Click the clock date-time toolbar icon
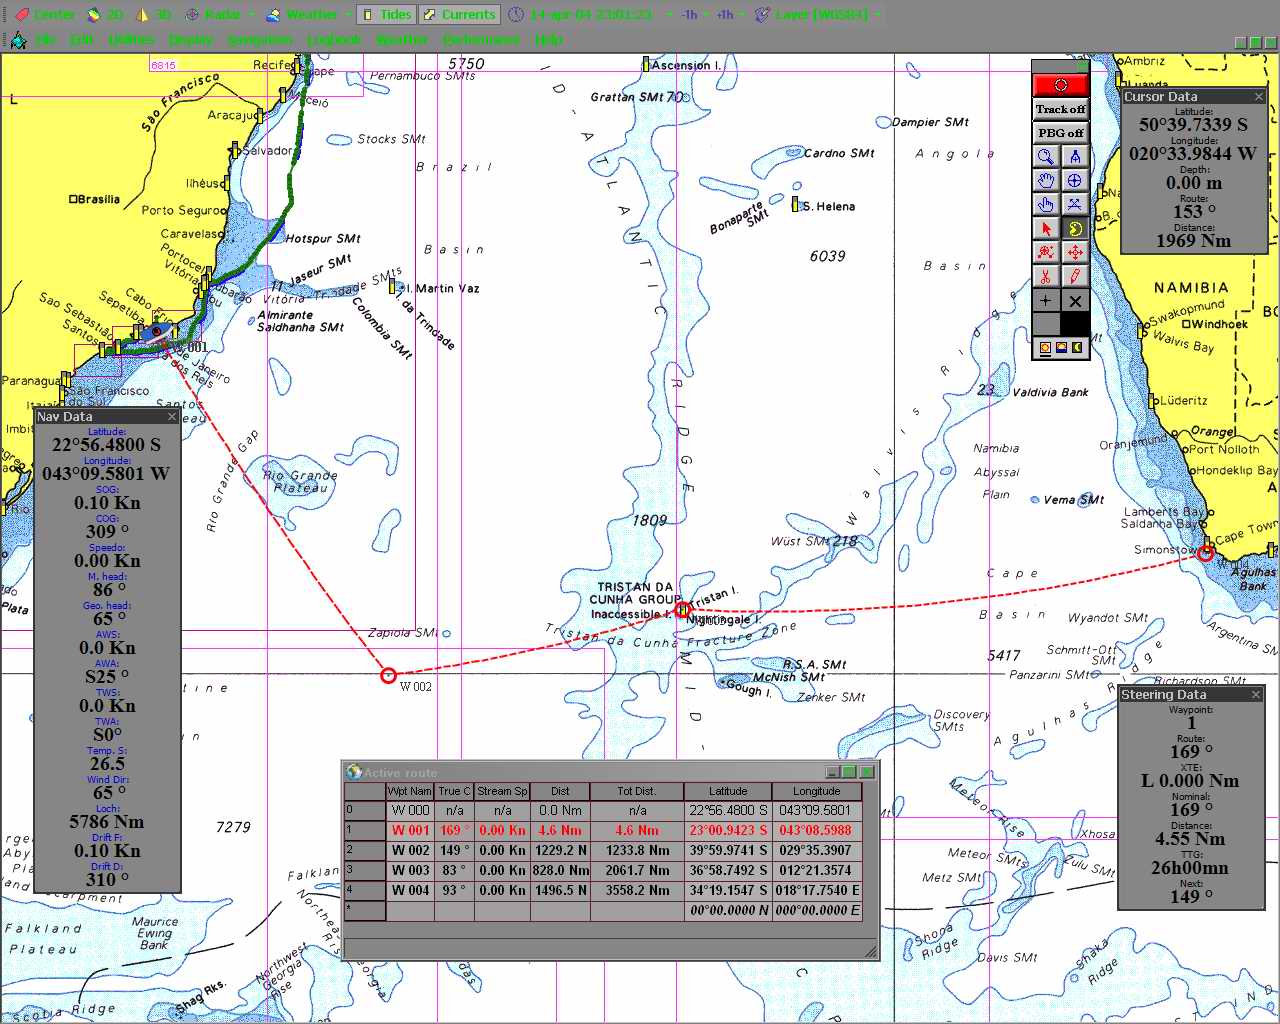Image resolution: width=1280 pixels, height=1024 pixels. (x=516, y=14)
